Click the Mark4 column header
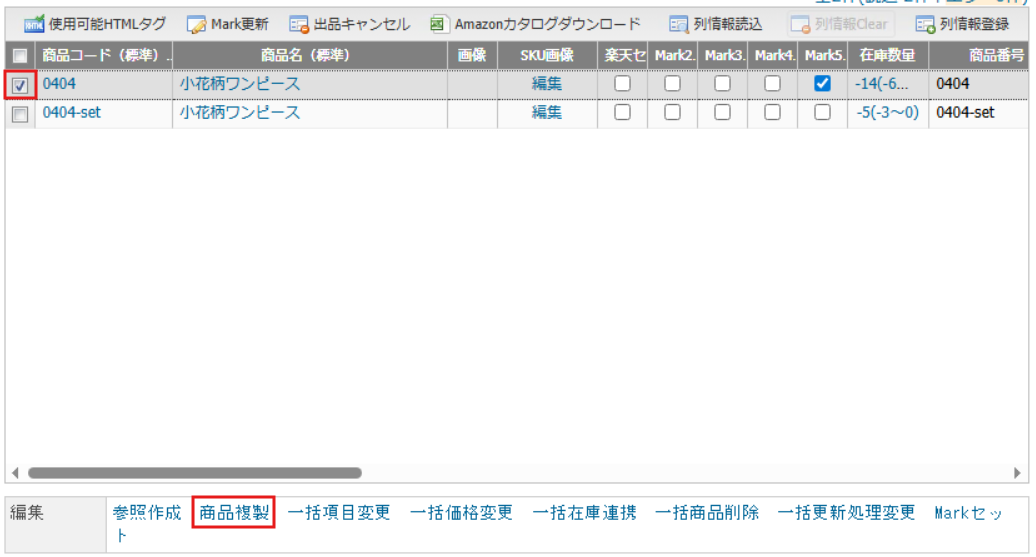1036x557 pixels. coord(772,56)
